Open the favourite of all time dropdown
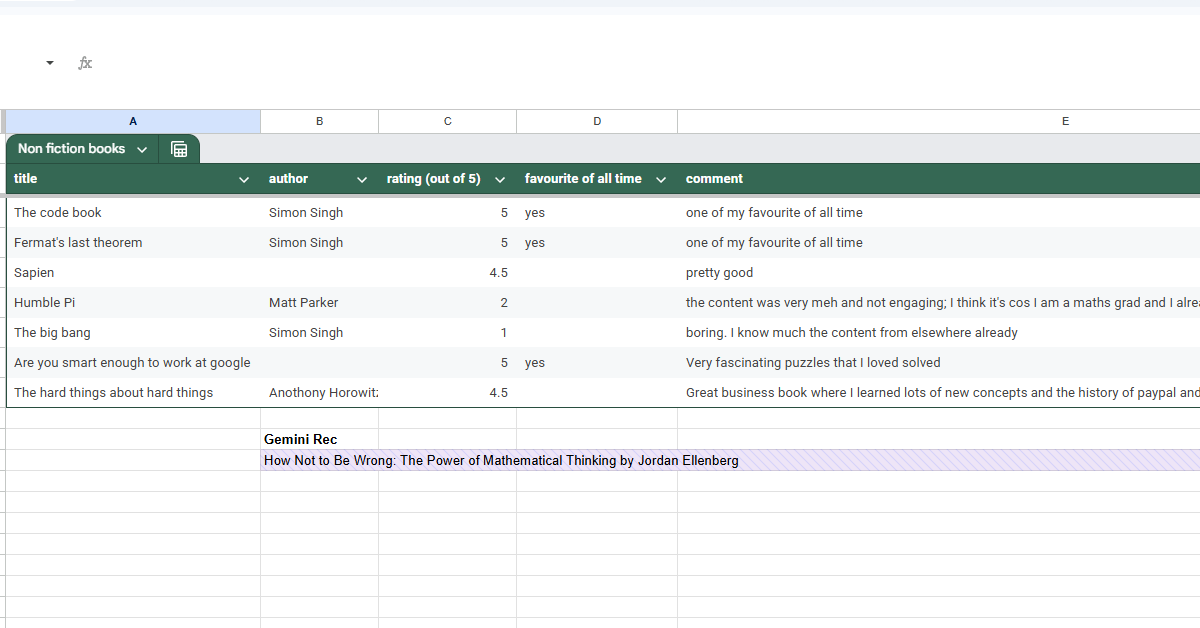The height and width of the screenshot is (628, 1200). click(x=661, y=180)
